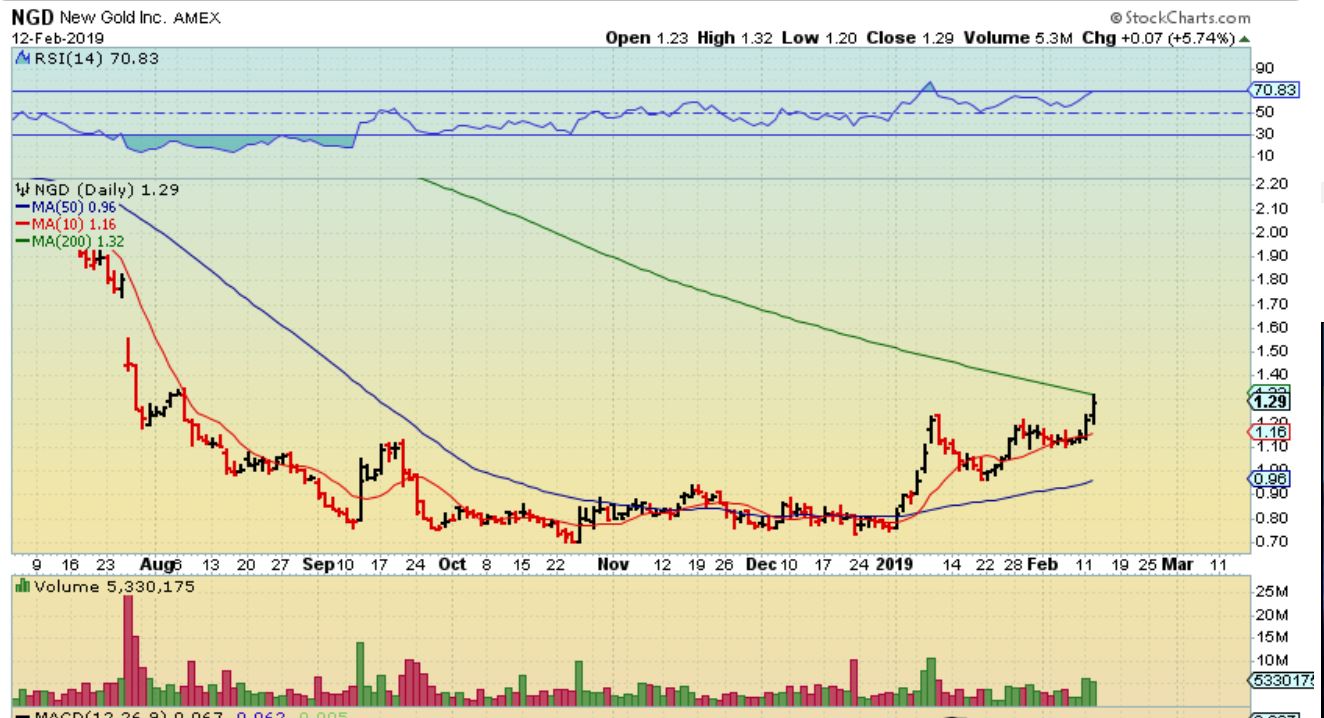
Task: Click the red MA(10) legend line swatch
Action: tap(21, 222)
